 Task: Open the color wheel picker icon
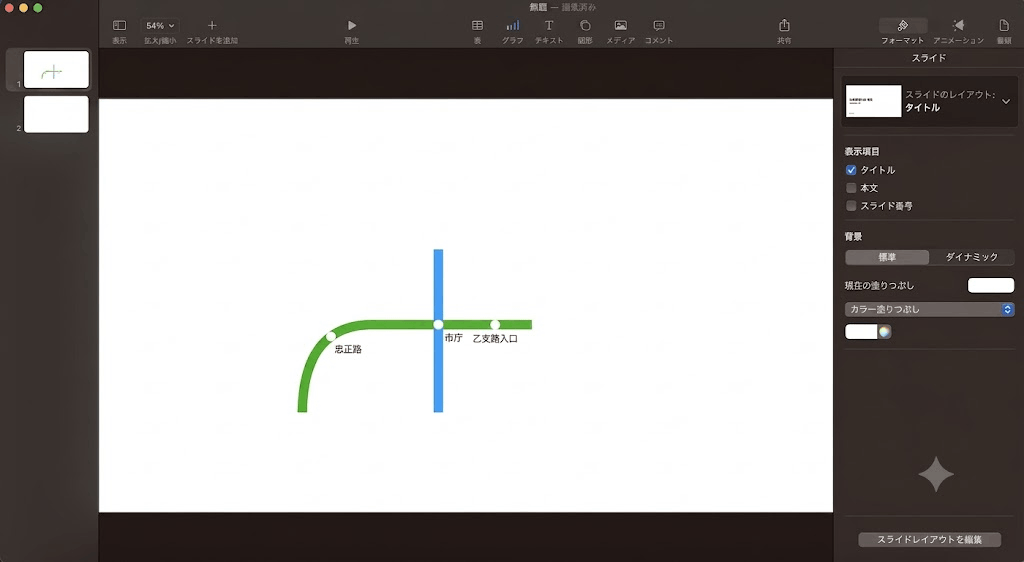884,332
